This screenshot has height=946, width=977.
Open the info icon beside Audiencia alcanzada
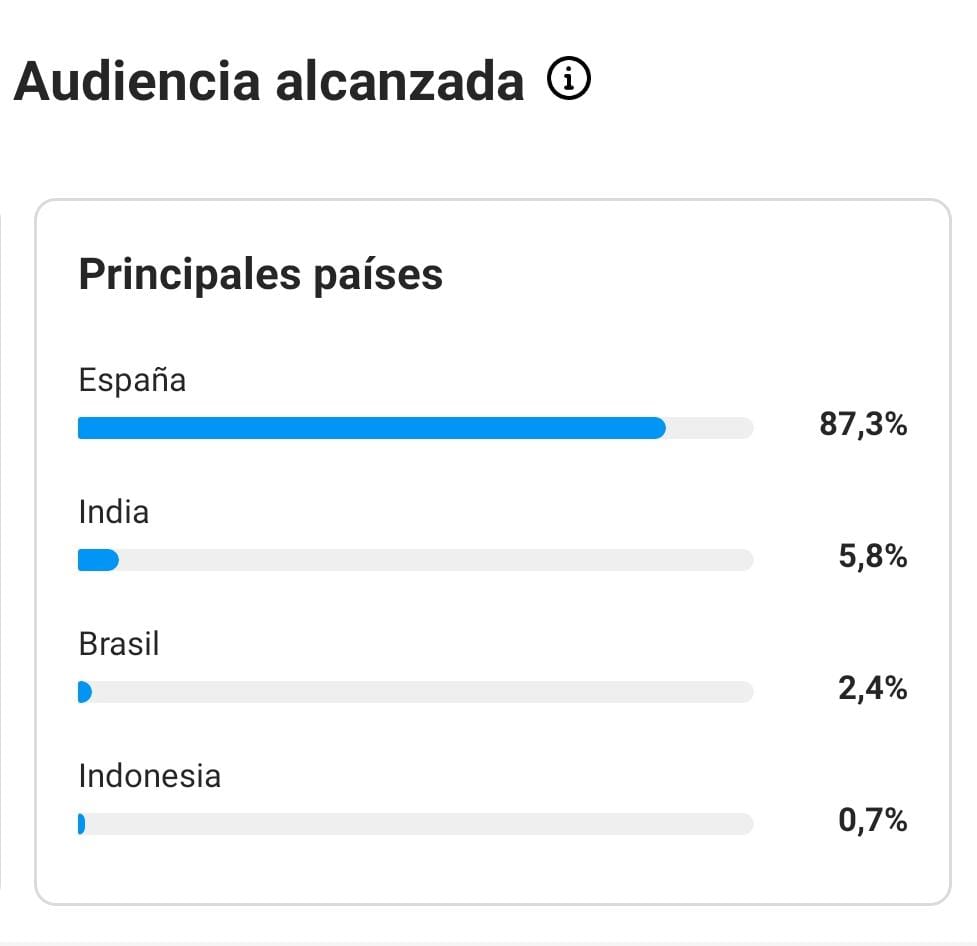568,78
